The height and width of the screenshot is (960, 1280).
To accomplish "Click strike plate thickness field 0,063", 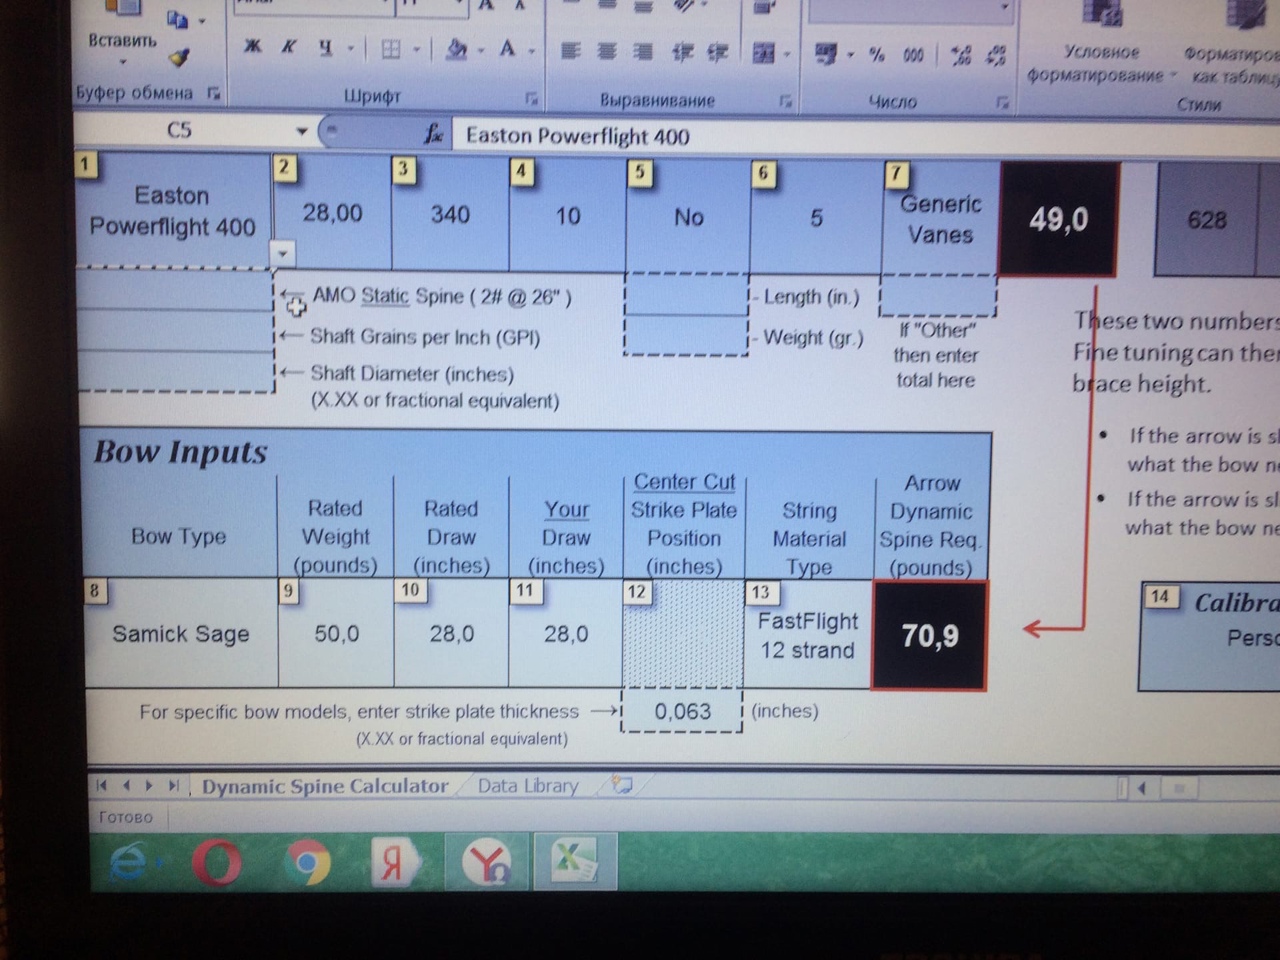I will [682, 712].
